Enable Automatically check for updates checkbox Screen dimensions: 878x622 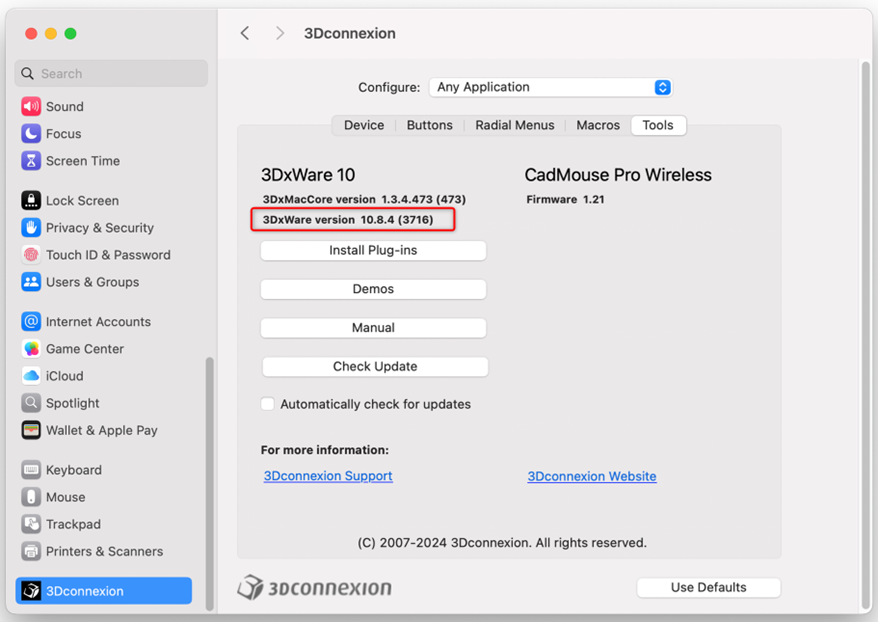[268, 404]
